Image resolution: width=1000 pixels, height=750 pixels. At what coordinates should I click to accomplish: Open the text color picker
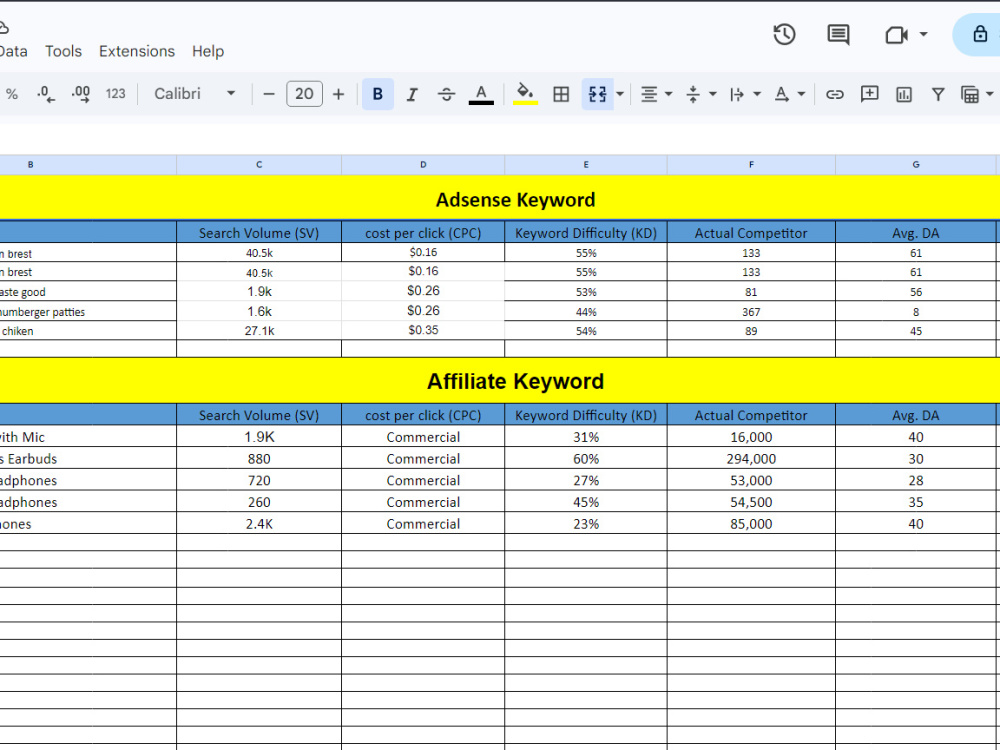coord(481,94)
